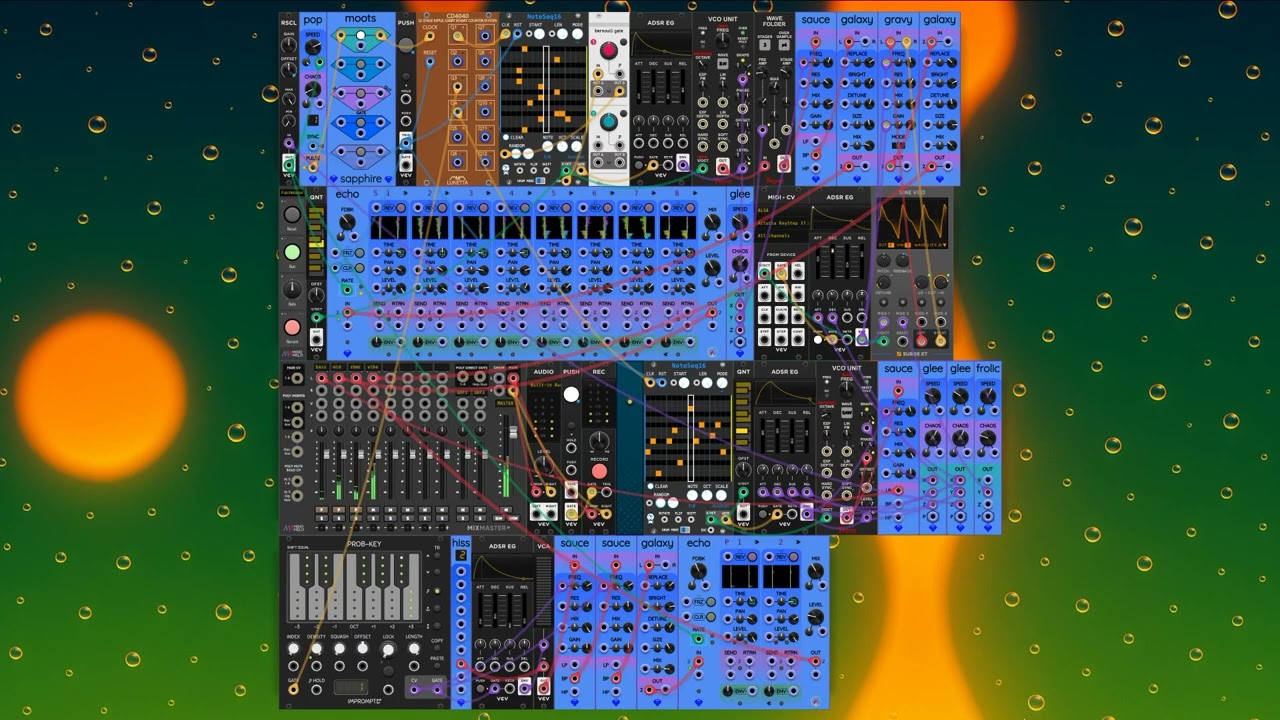
Task: Click the Q1 output jack on CD4040
Action: click(x=457, y=37)
